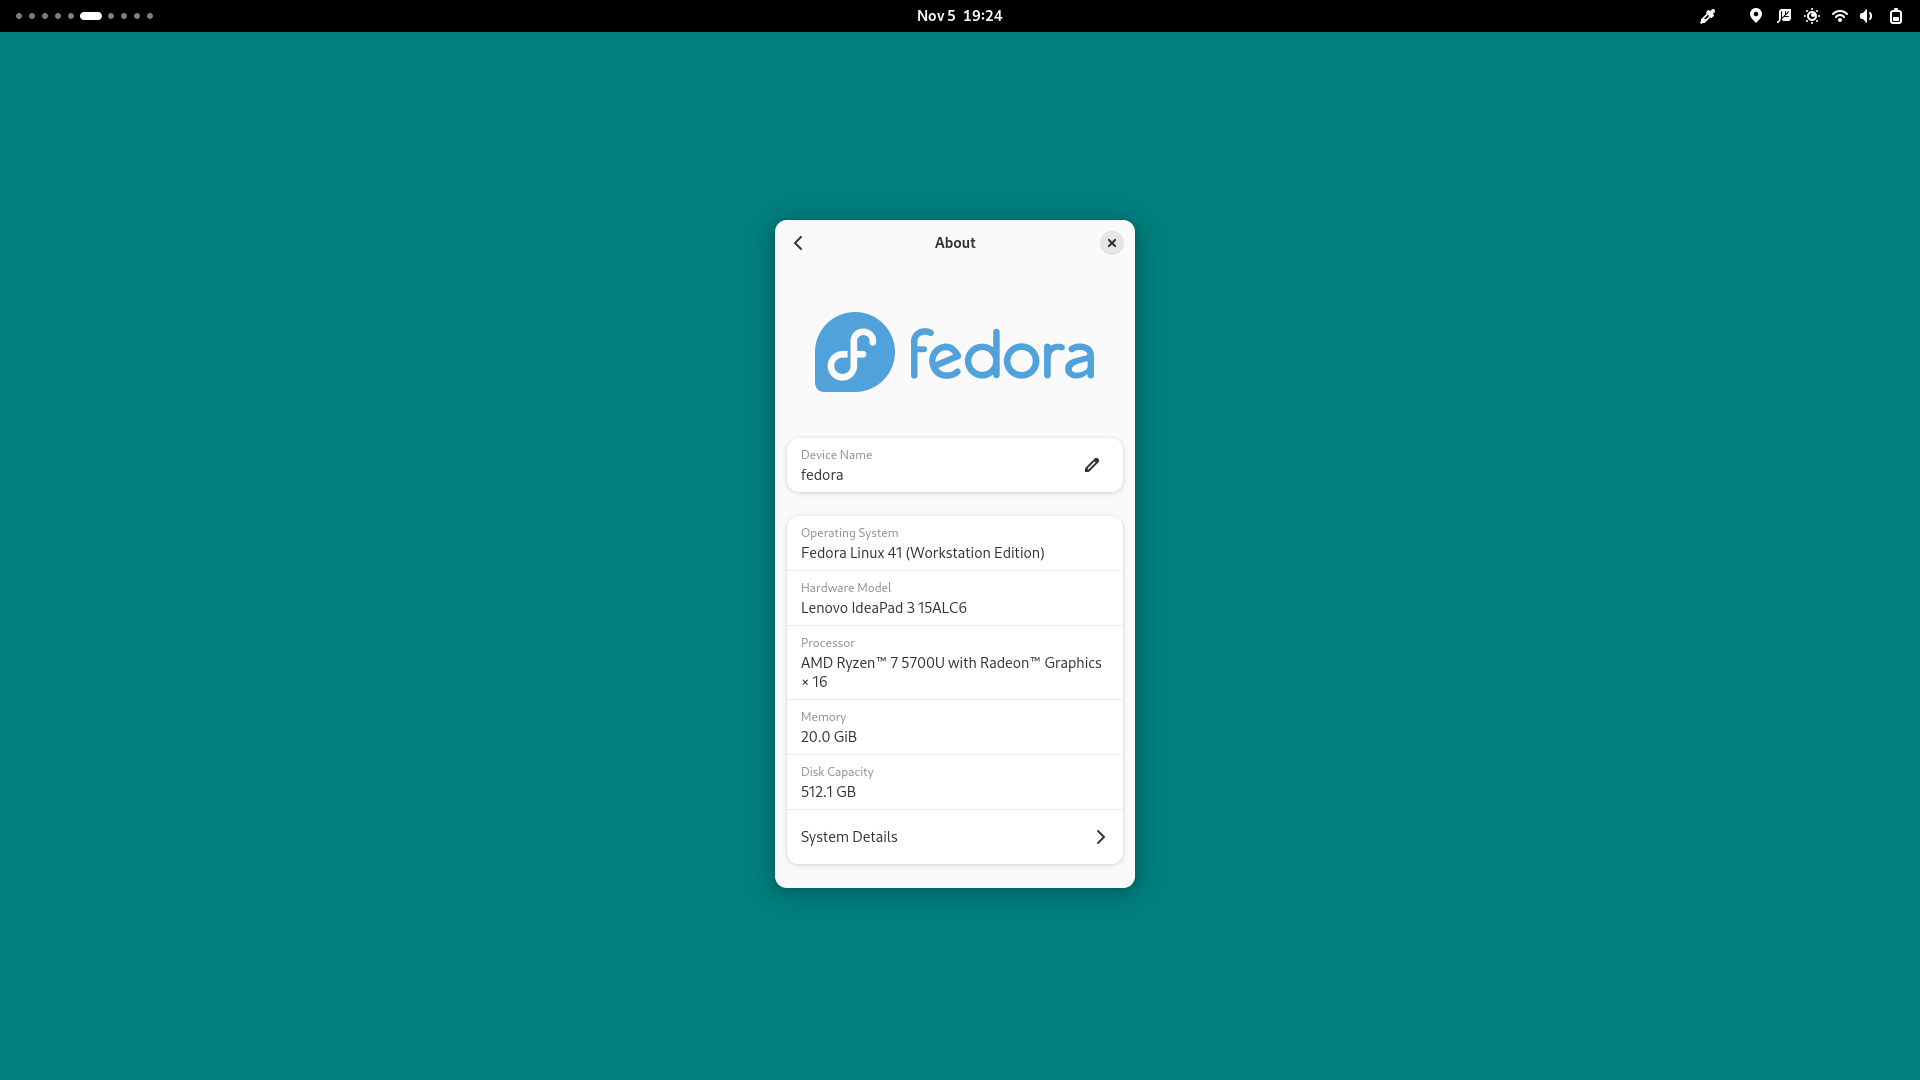The height and width of the screenshot is (1080, 1920).
Task: Click the note tray icon
Action: coord(1784,16)
